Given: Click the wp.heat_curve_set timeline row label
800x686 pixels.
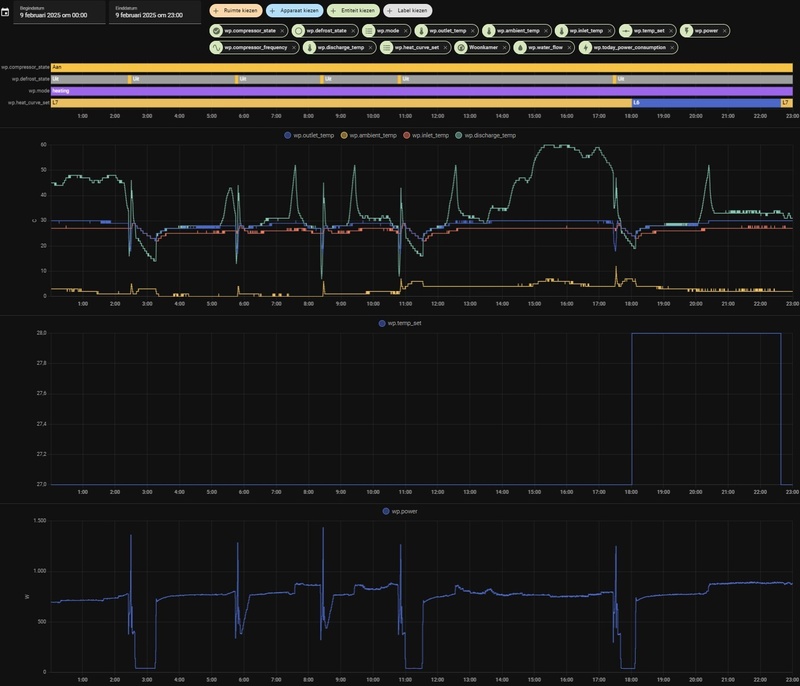Looking at the screenshot, I should [x=29, y=103].
